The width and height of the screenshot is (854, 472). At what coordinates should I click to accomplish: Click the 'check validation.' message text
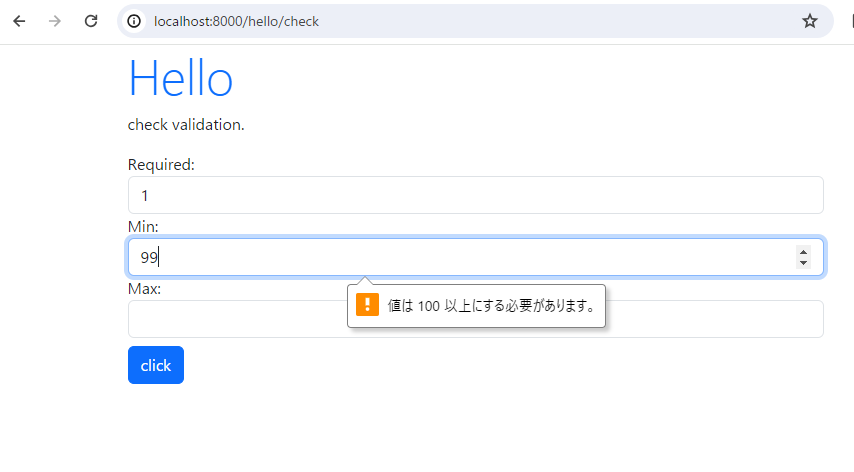(186, 125)
